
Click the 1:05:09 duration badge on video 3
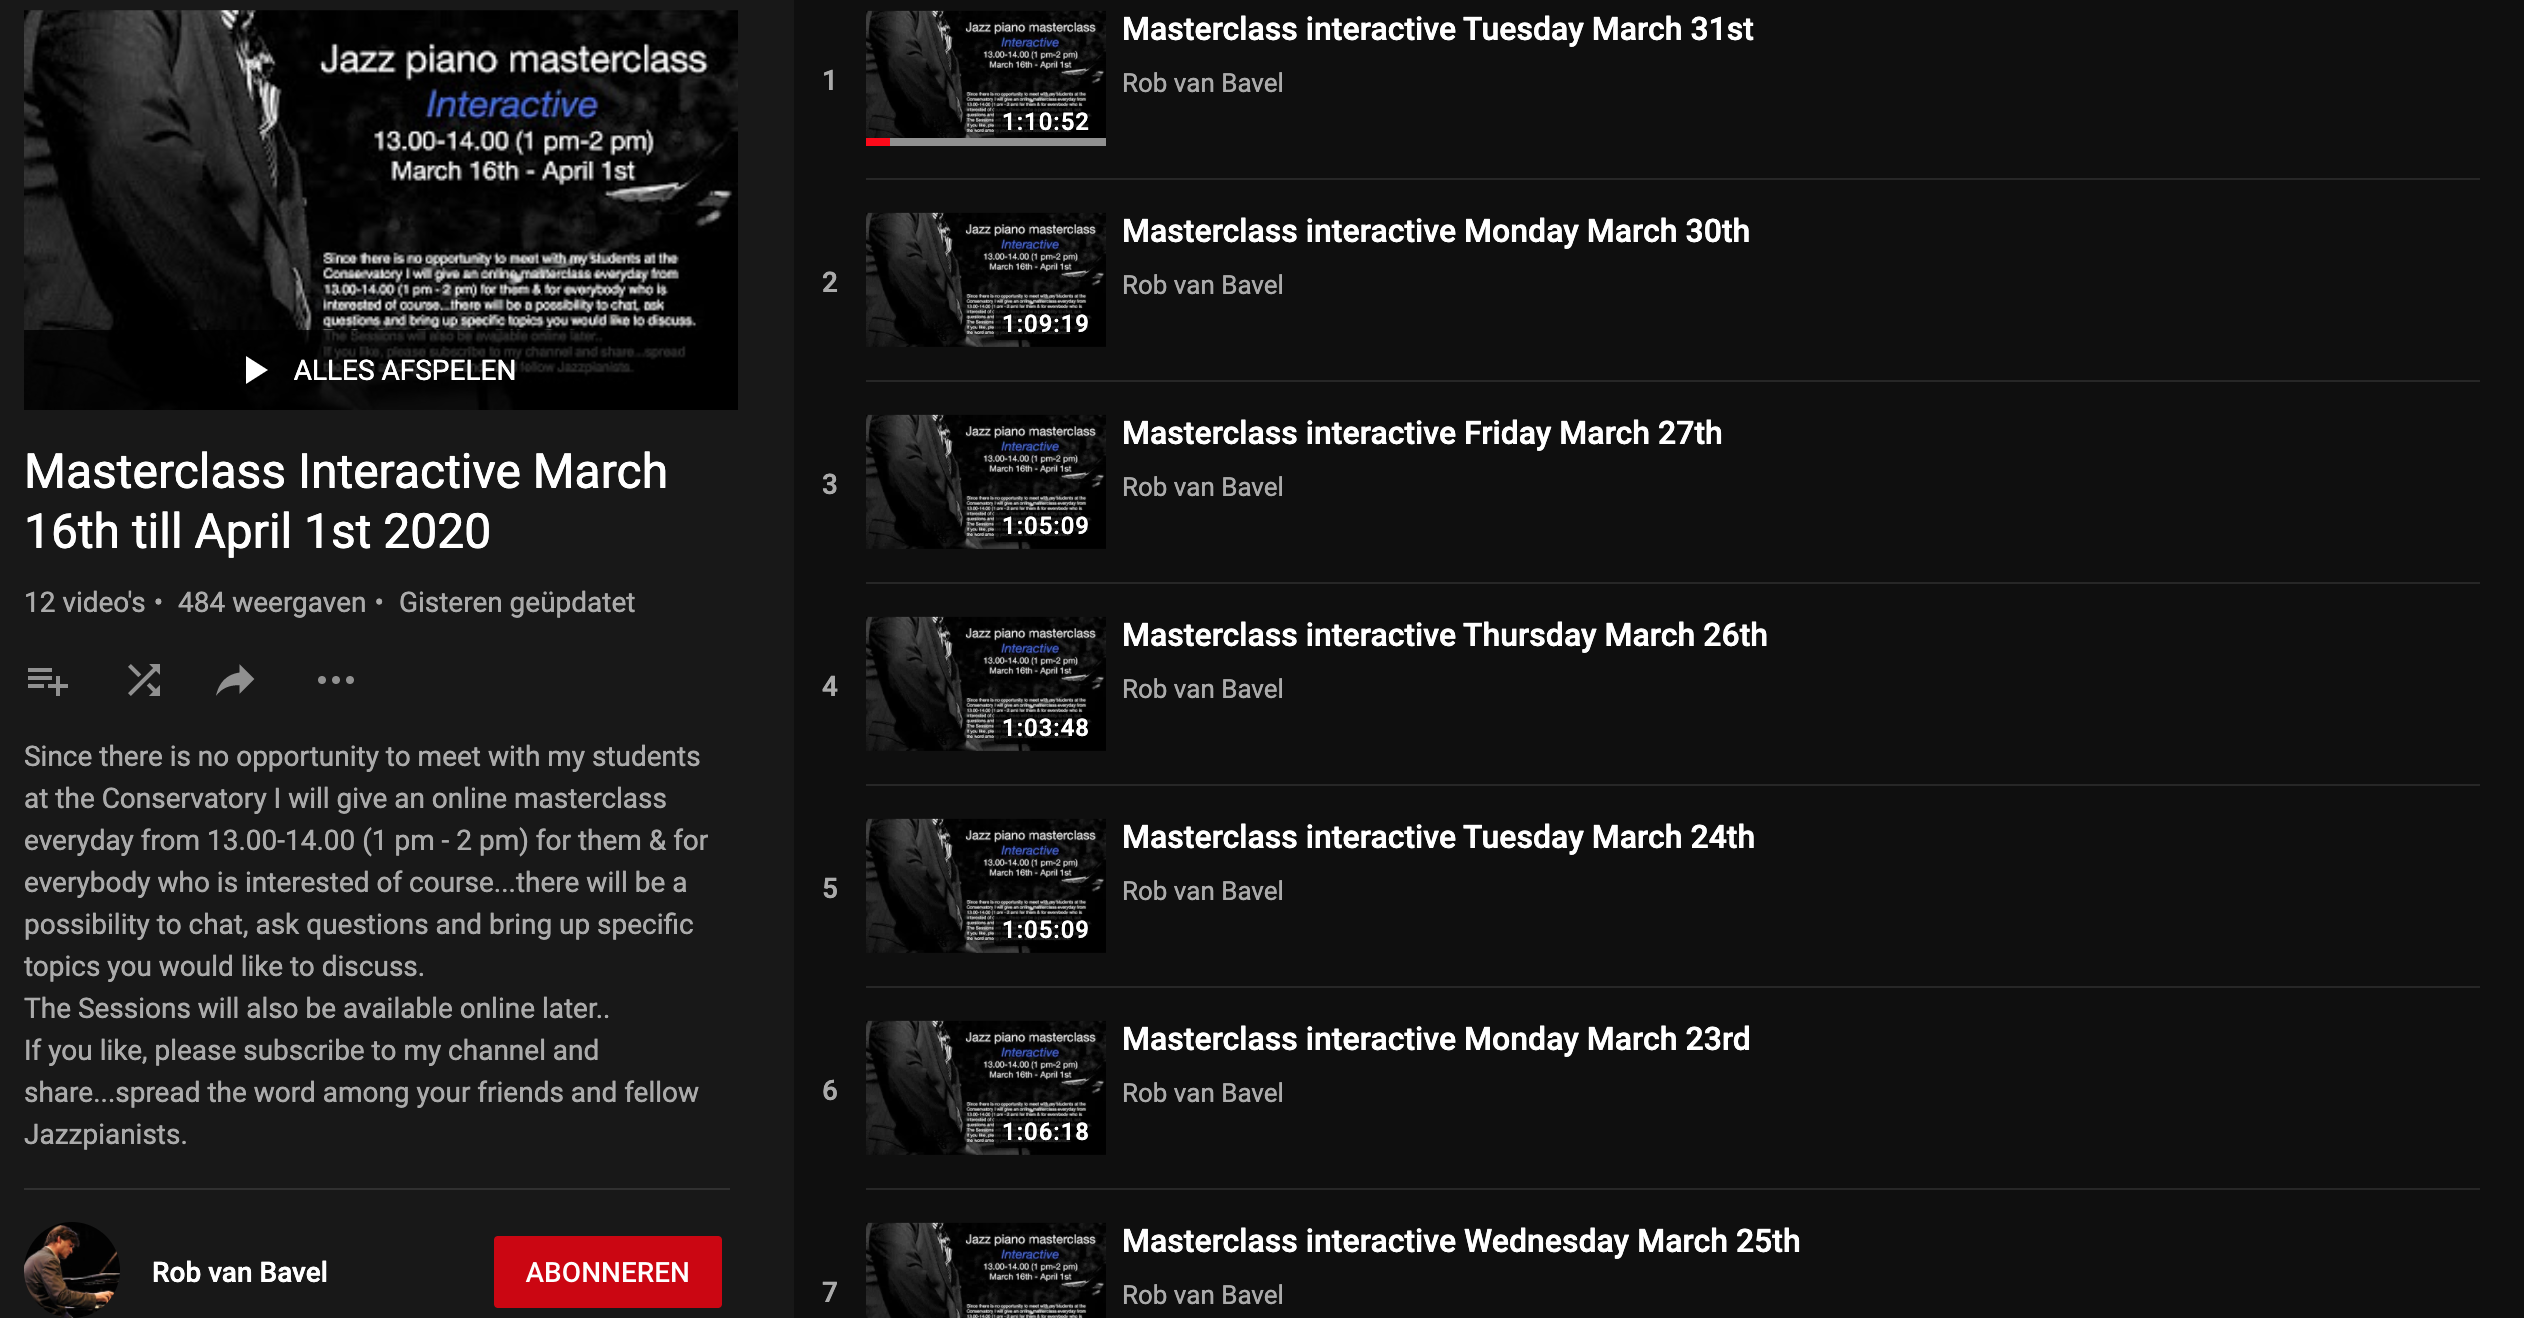(1045, 526)
